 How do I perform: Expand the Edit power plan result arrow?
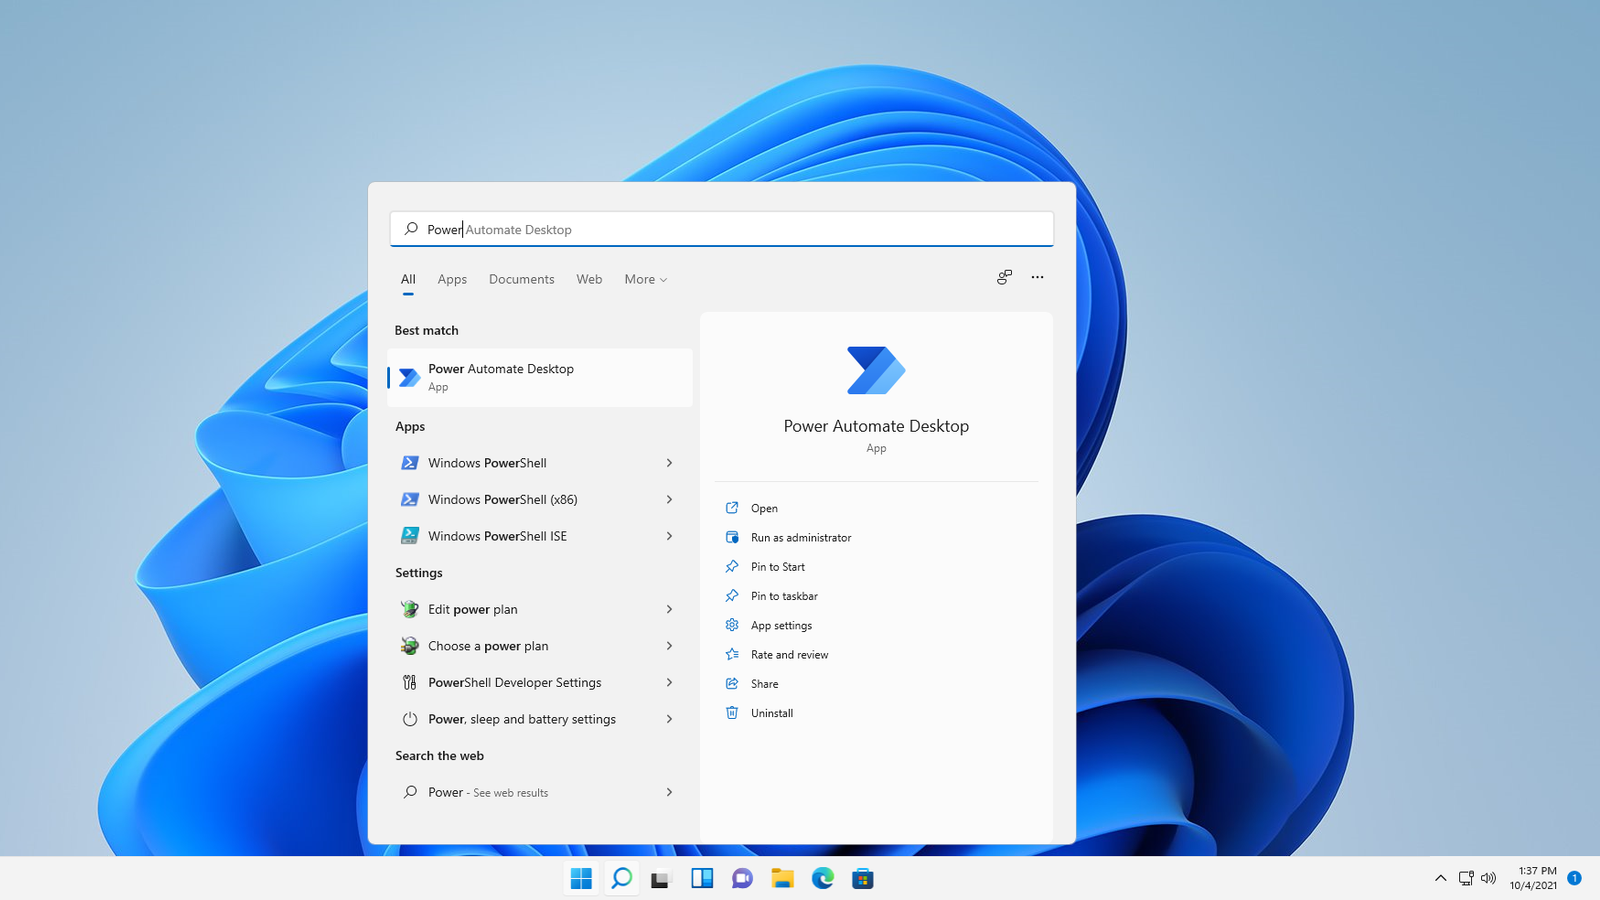[x=669, y=609]
